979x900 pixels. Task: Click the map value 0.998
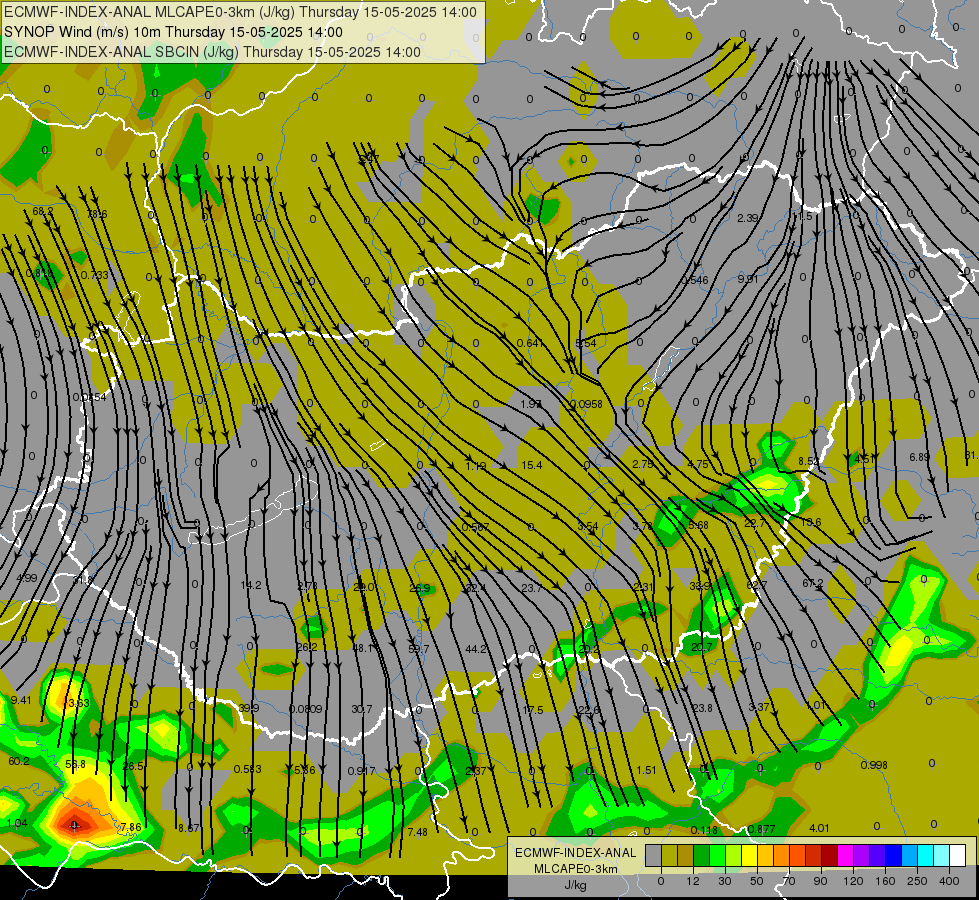pos(873,765)
